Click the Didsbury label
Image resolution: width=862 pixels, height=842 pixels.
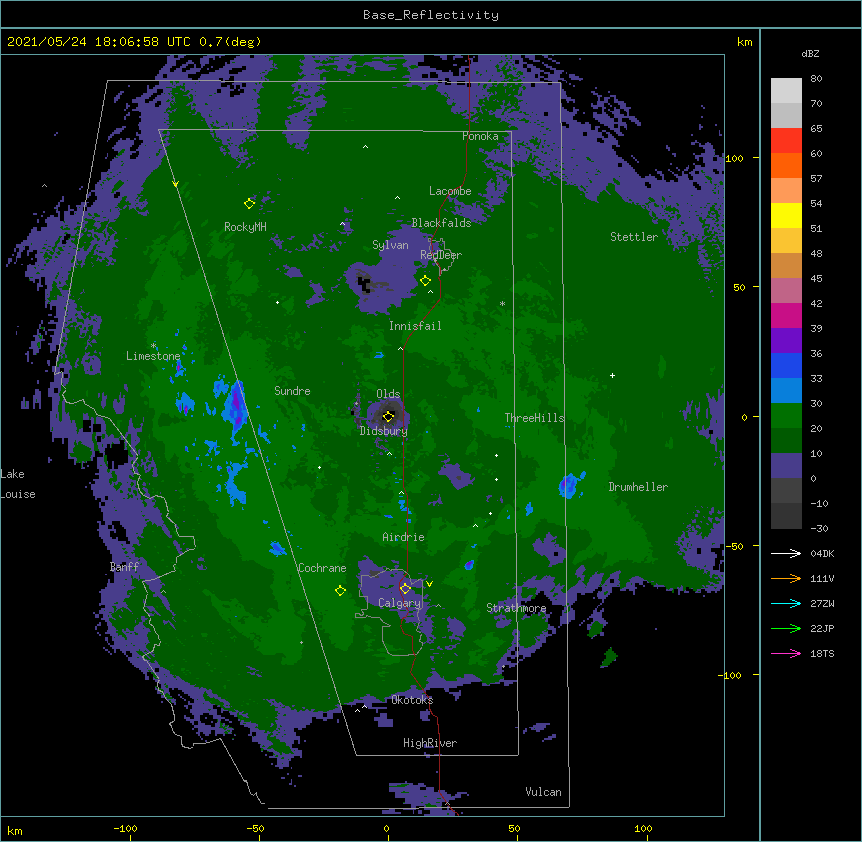point(384,431)
